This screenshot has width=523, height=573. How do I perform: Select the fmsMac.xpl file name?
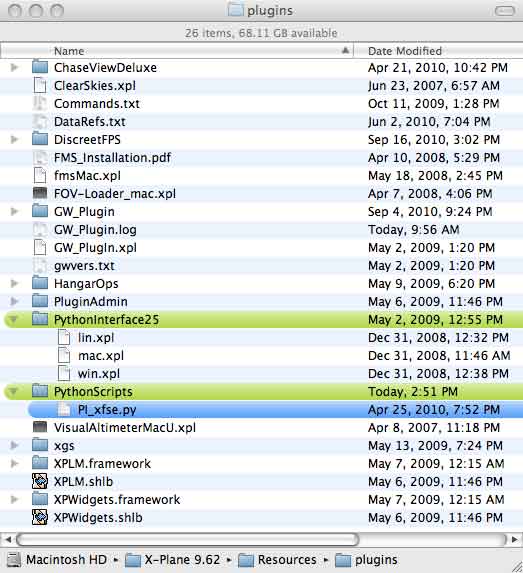pos(87,175)
